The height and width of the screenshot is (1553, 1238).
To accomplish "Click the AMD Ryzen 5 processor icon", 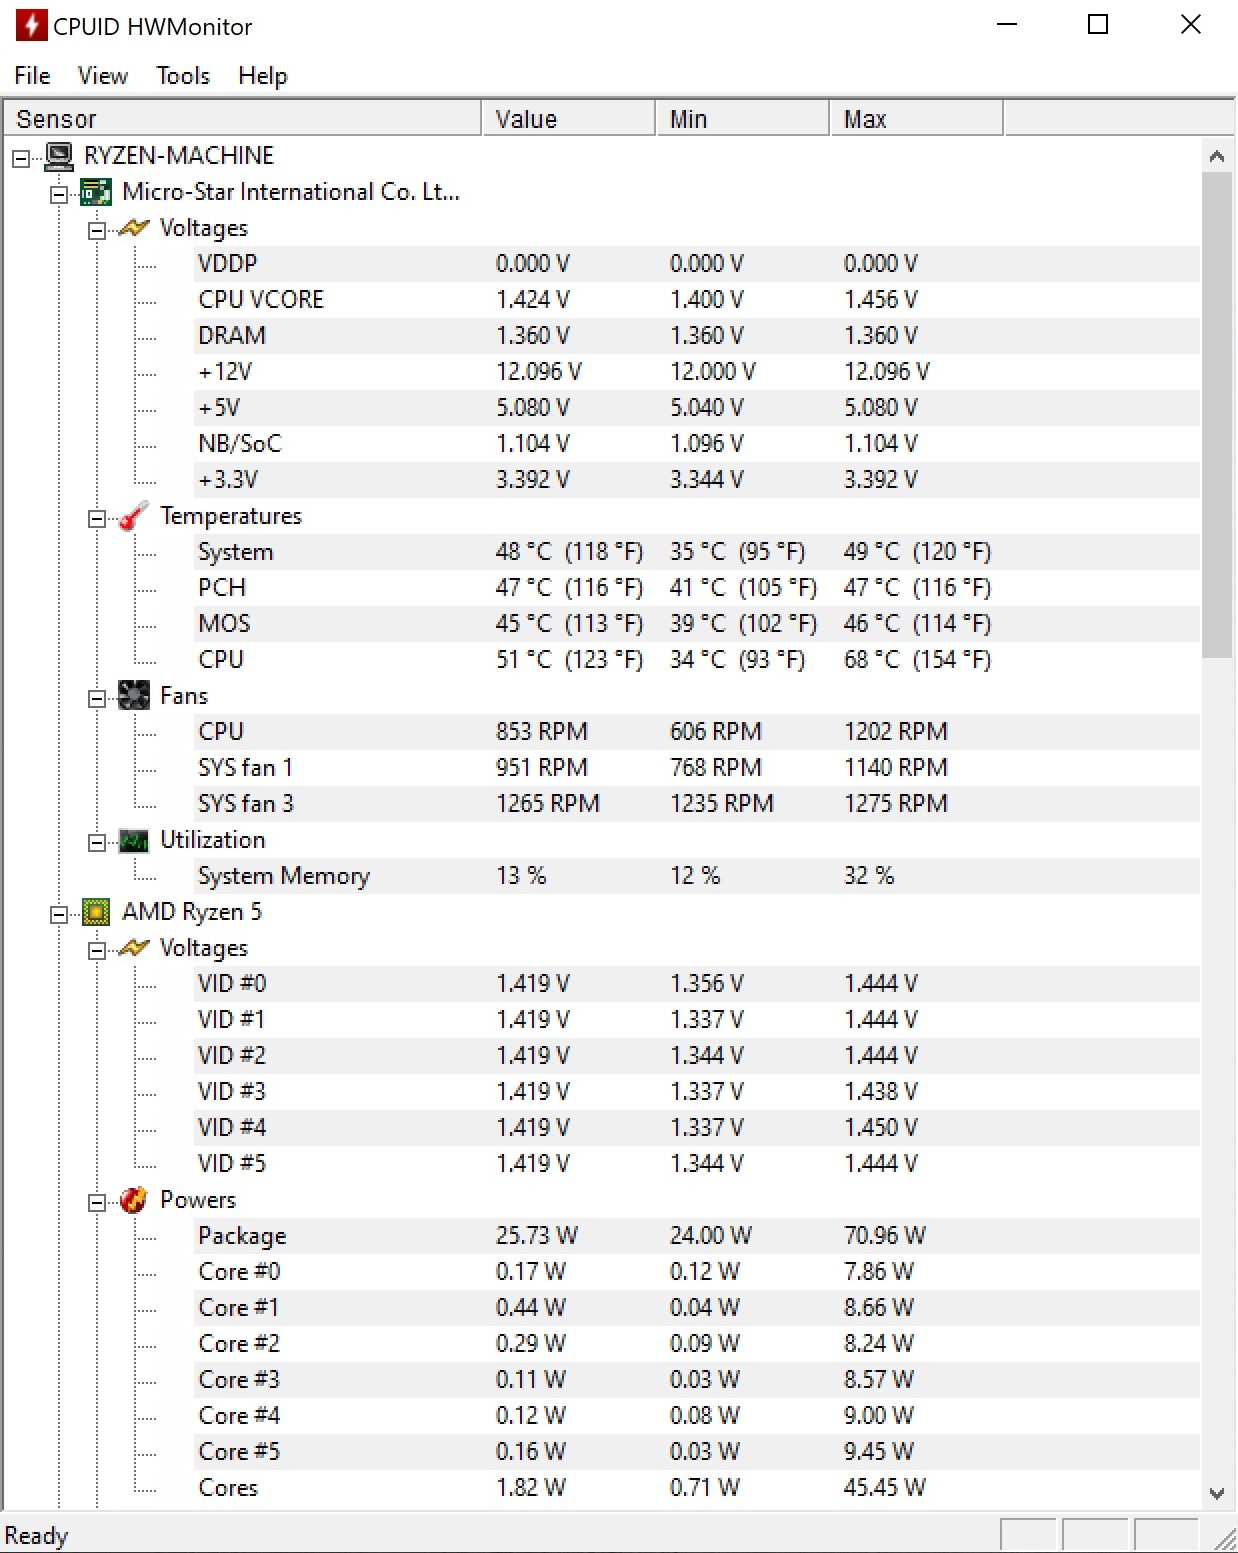I will click(96, 912).
